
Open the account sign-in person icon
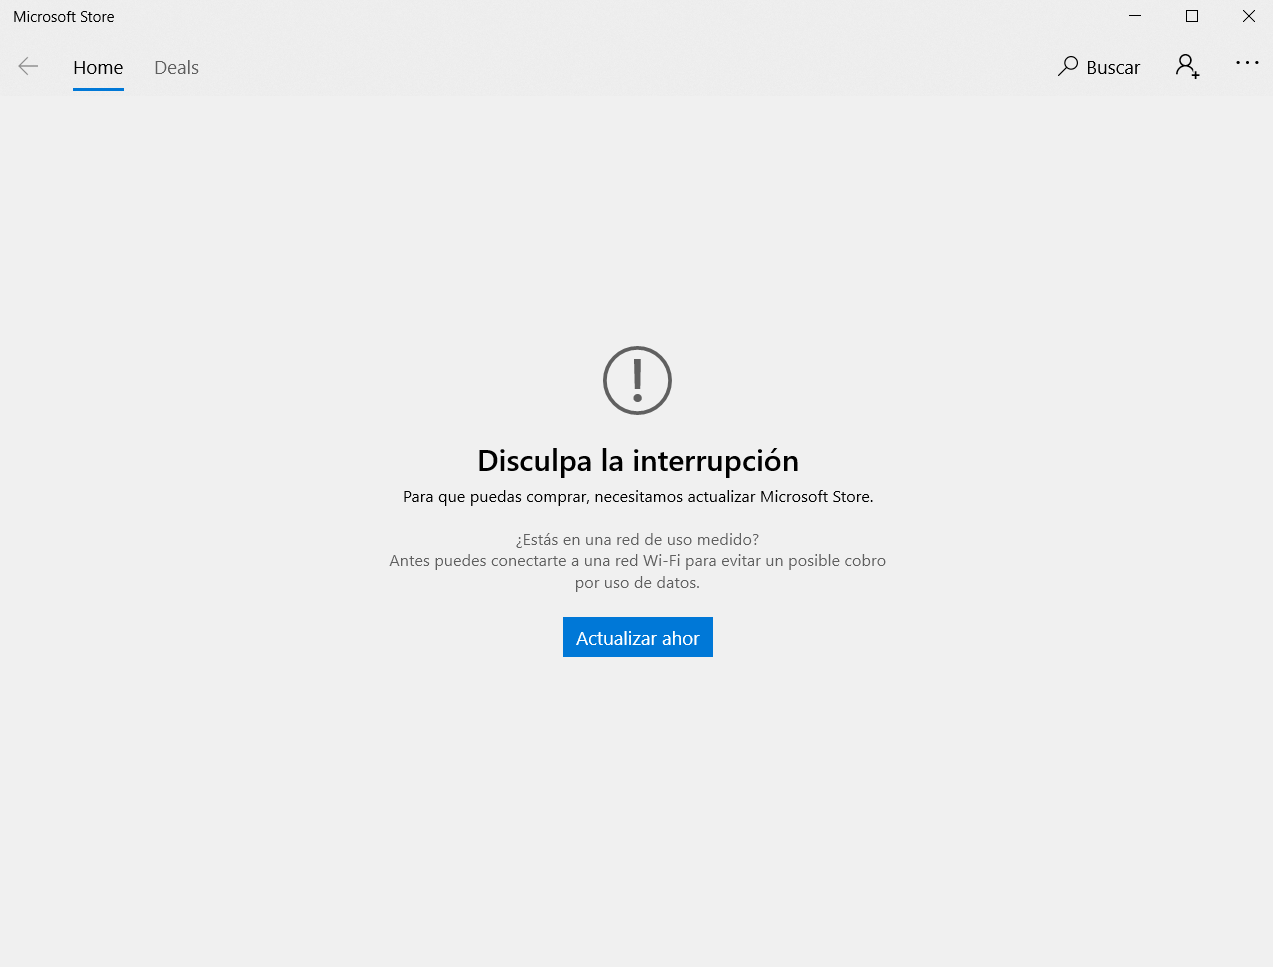[x=1188, y=67]
